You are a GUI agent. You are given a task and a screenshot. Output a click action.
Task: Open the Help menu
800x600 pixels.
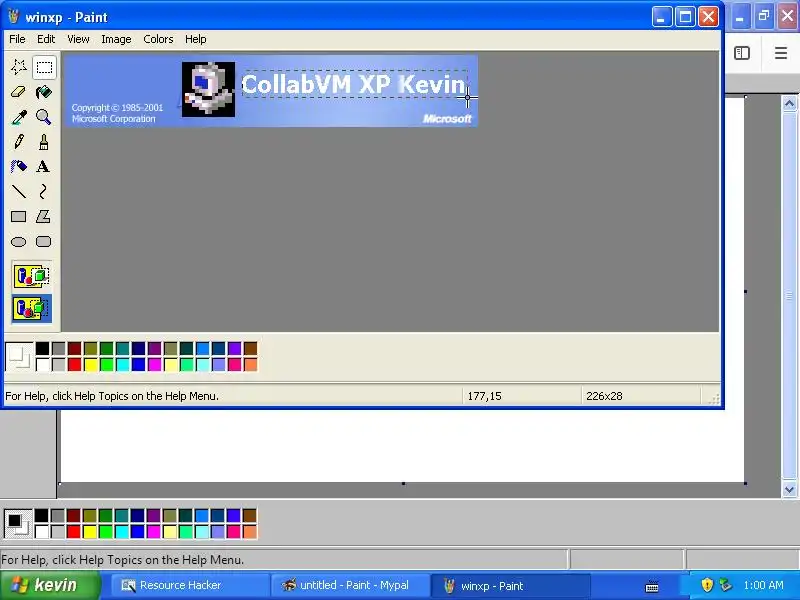[195, 39]
